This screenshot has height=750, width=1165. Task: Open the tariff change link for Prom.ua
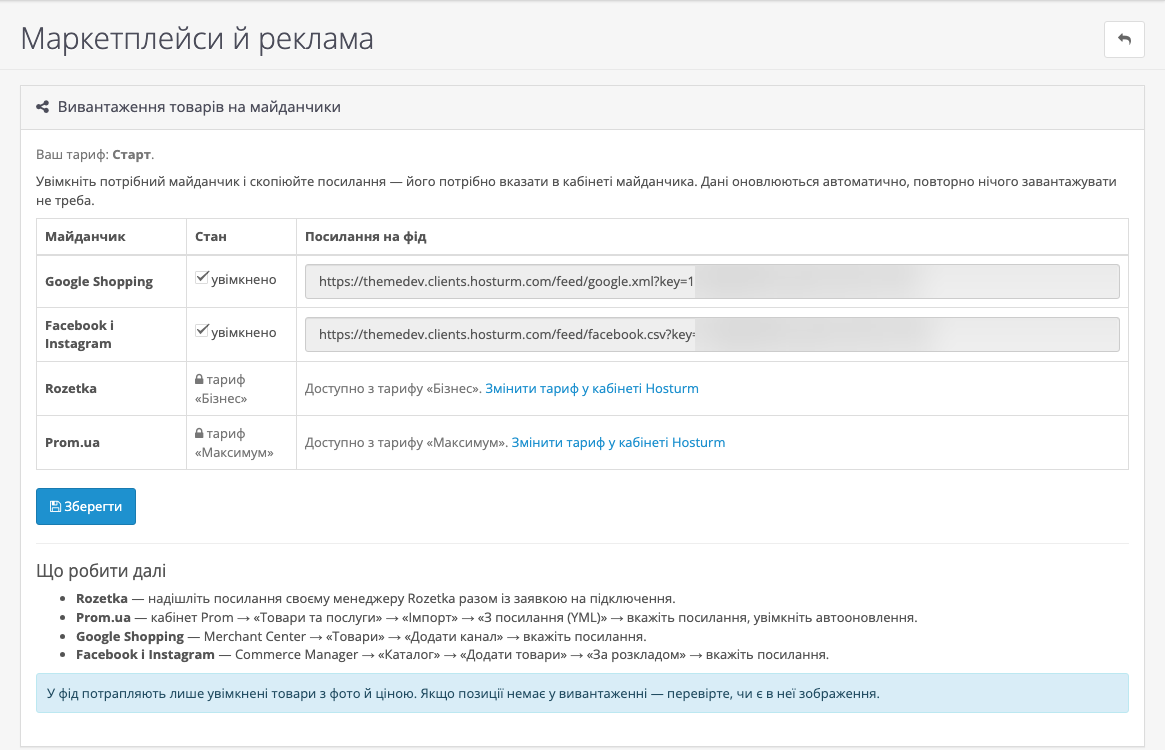(x=618, y=443)
